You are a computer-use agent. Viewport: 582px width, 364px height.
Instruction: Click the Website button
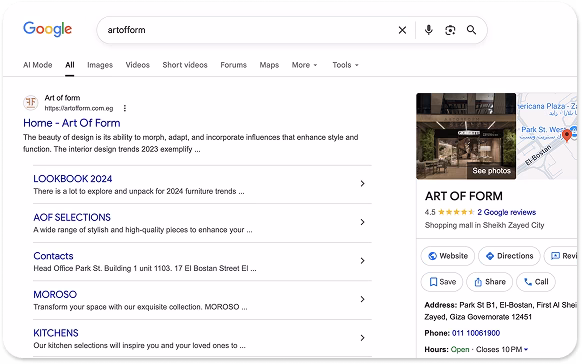click(x=448, y=256)
